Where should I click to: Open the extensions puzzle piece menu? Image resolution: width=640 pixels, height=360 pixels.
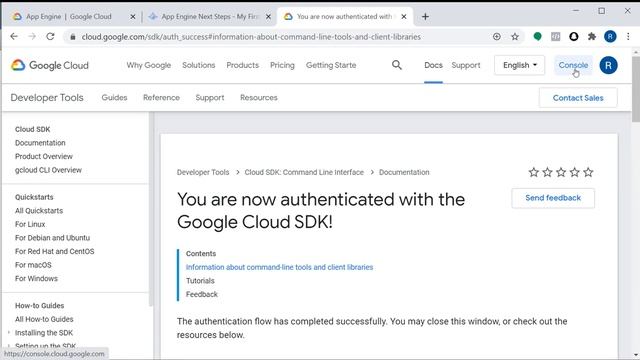click(x=592, y=37)
